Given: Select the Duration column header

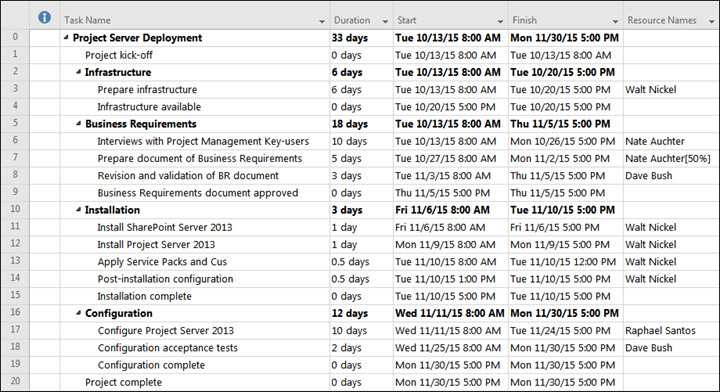Looking at the screenshot, I should (361, 20).
